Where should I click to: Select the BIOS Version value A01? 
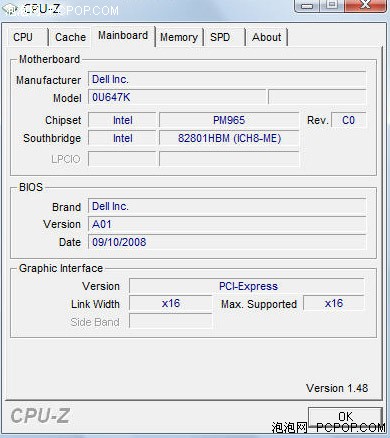click(227, 224)
